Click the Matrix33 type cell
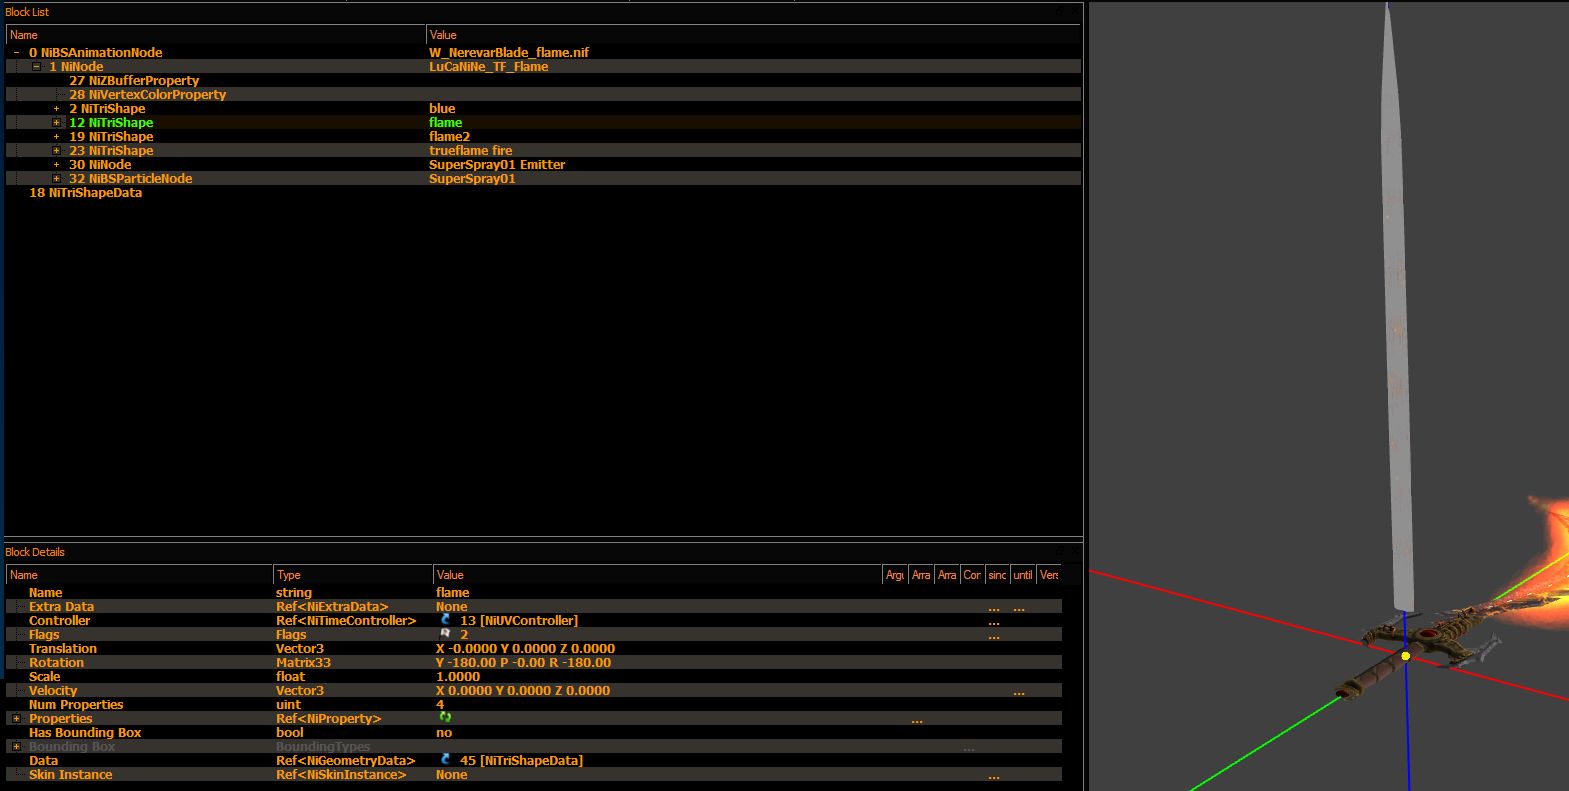 [x=303, y=662]
